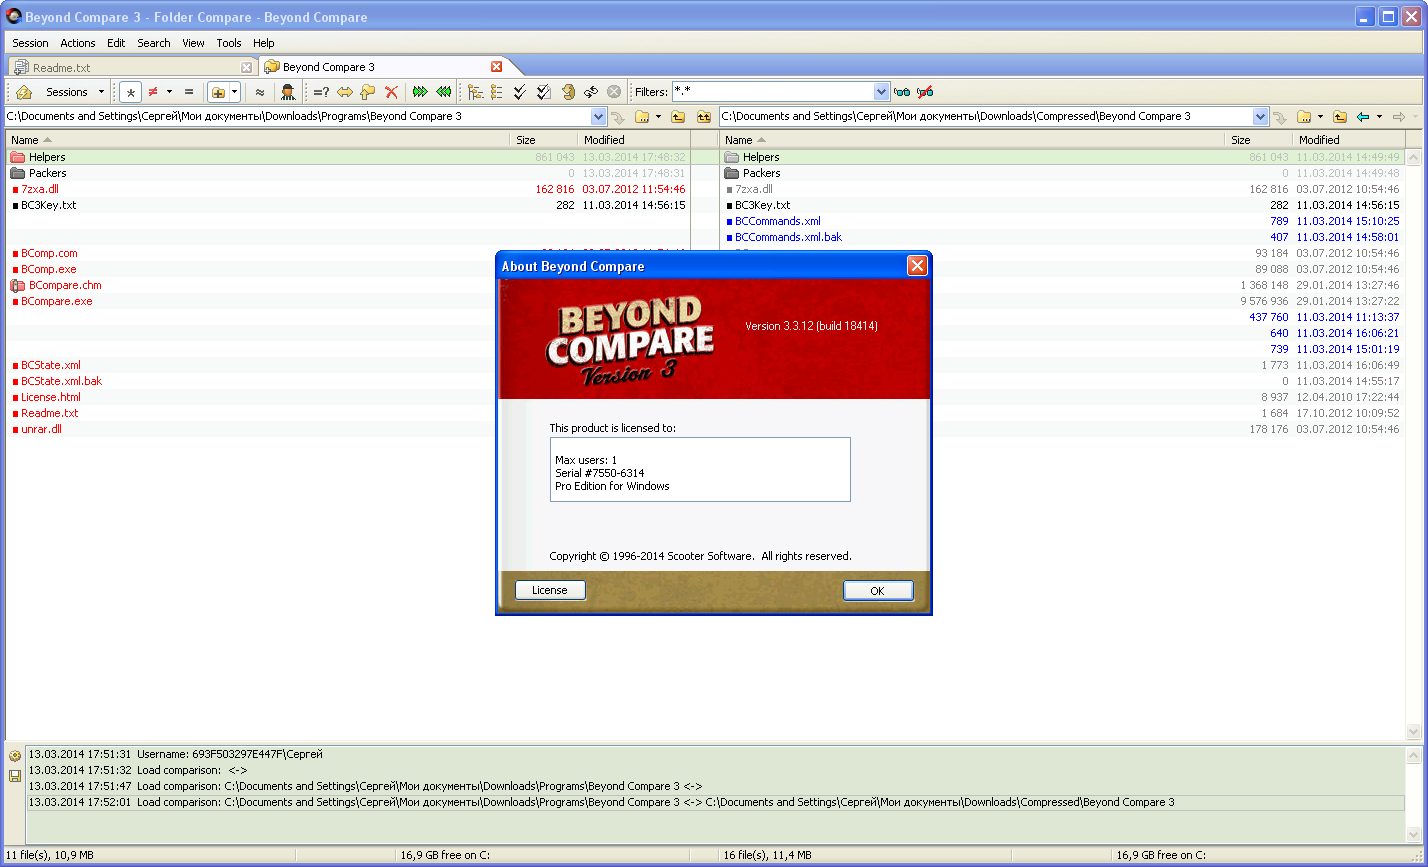Click left pane Browse folder icon
Screen dimensions: 1428x867
click(642, 117)
